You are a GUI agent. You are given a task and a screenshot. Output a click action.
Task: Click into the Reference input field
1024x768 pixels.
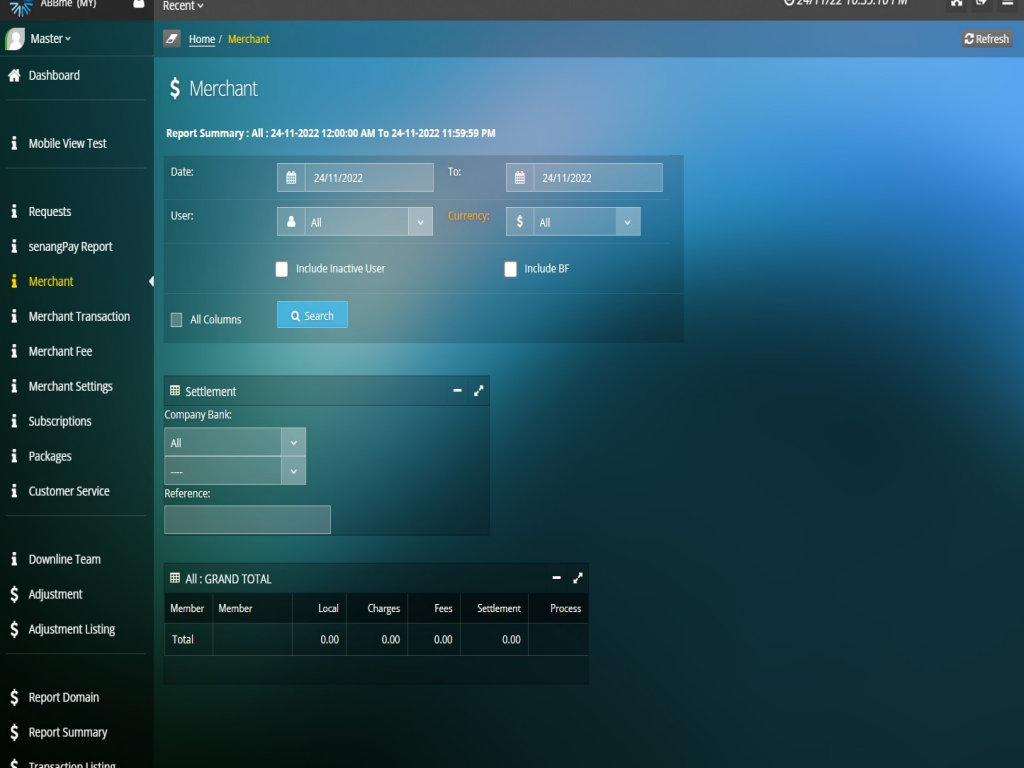tap(247, 519)
